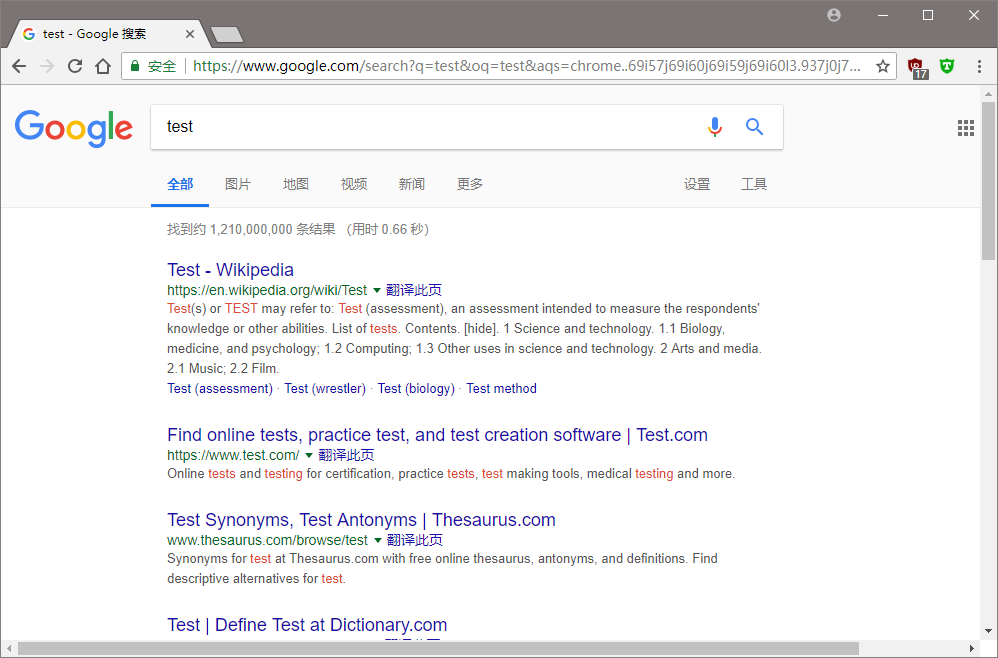
Task: Open the 'Test (assessment)' sitelink
Action: (x=220, y=389)
